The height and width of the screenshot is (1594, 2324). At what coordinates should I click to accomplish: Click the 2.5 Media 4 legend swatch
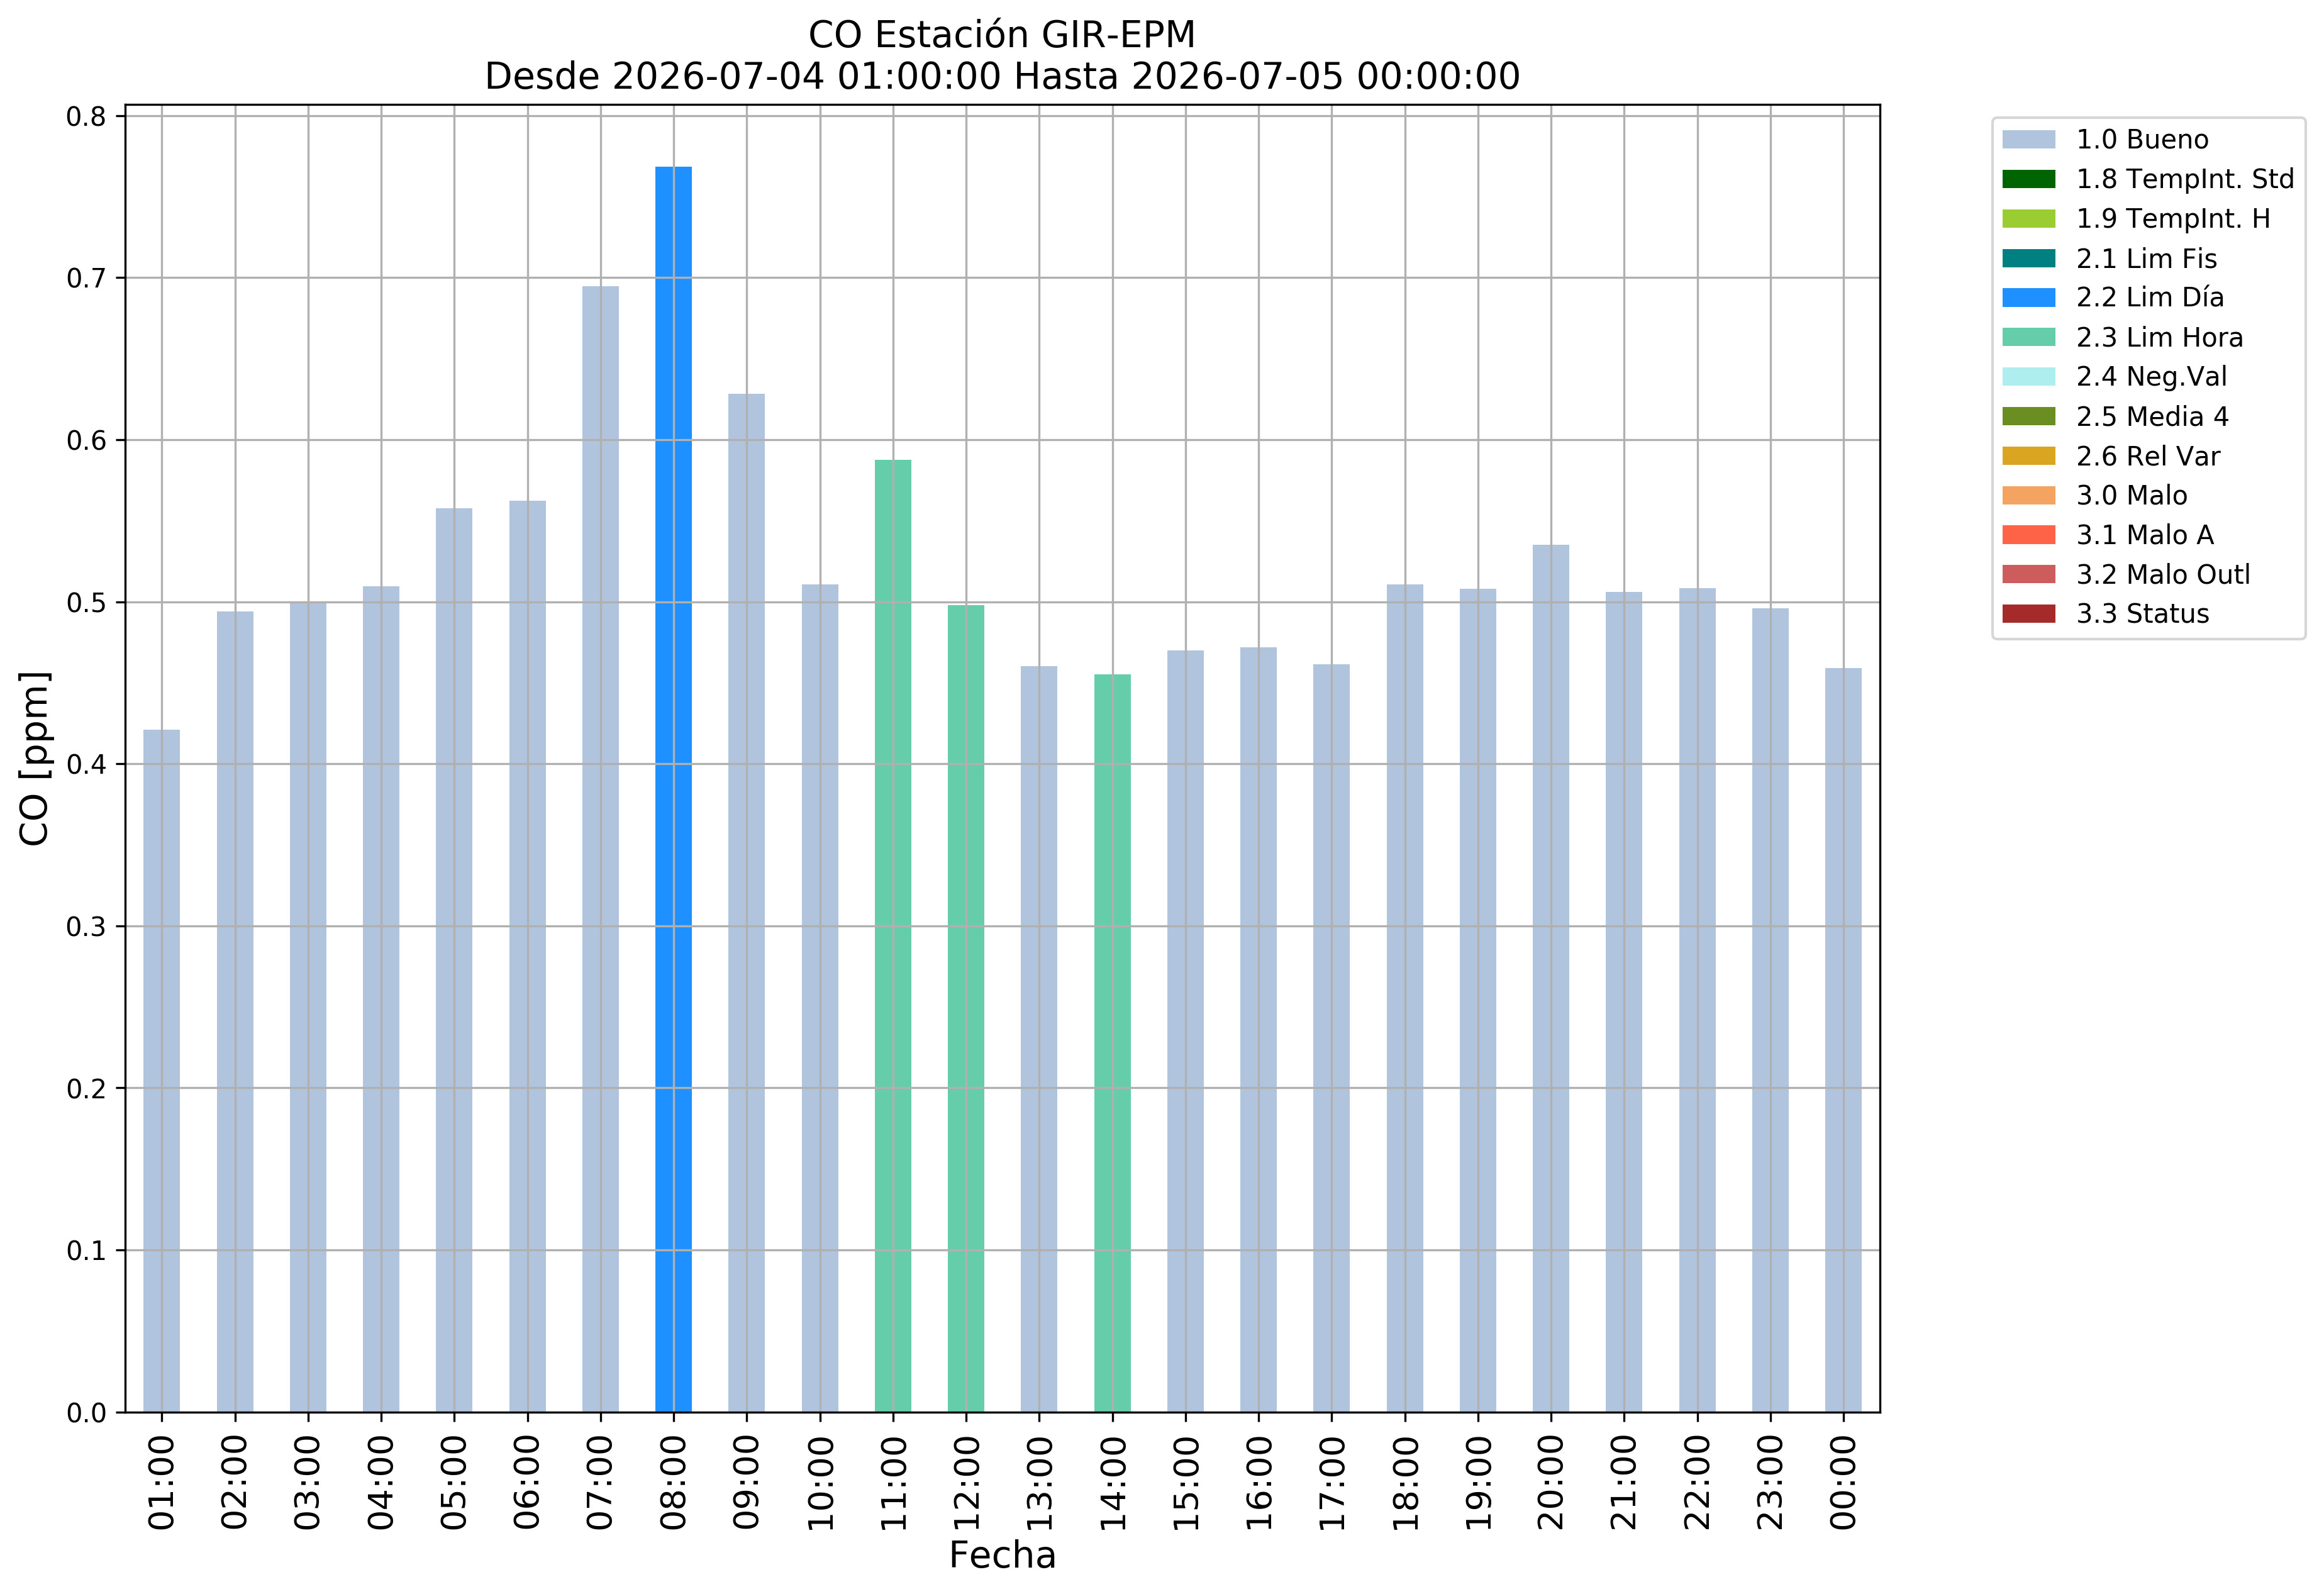2028,416
